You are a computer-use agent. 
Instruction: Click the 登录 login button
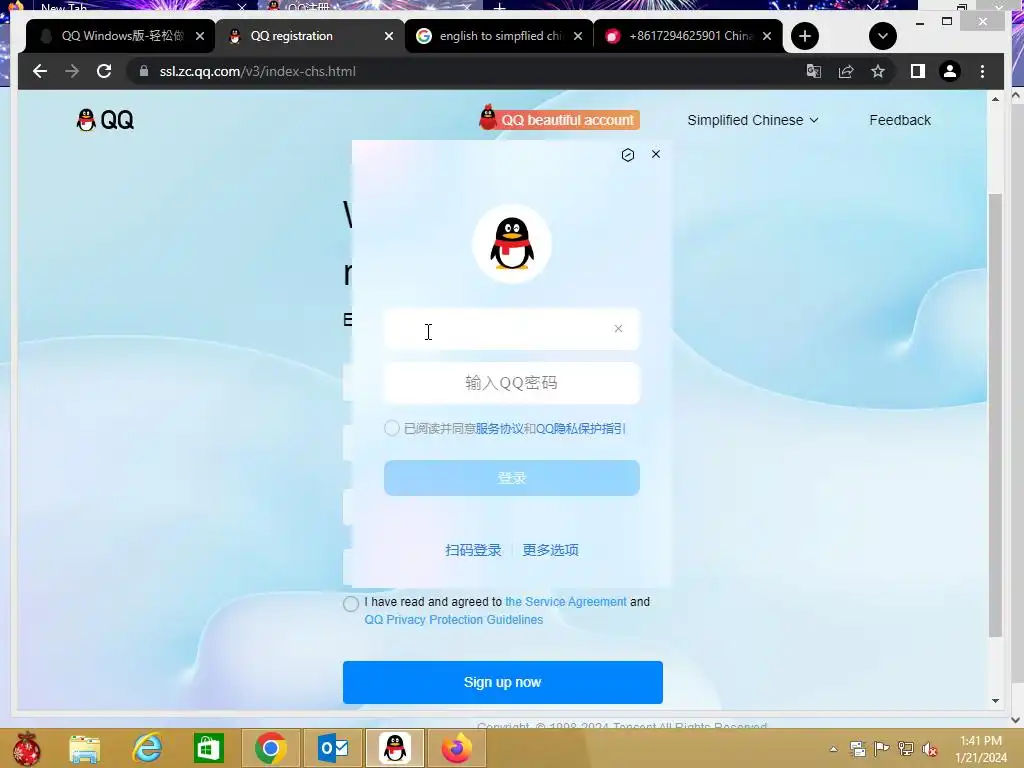pos(511,477)
